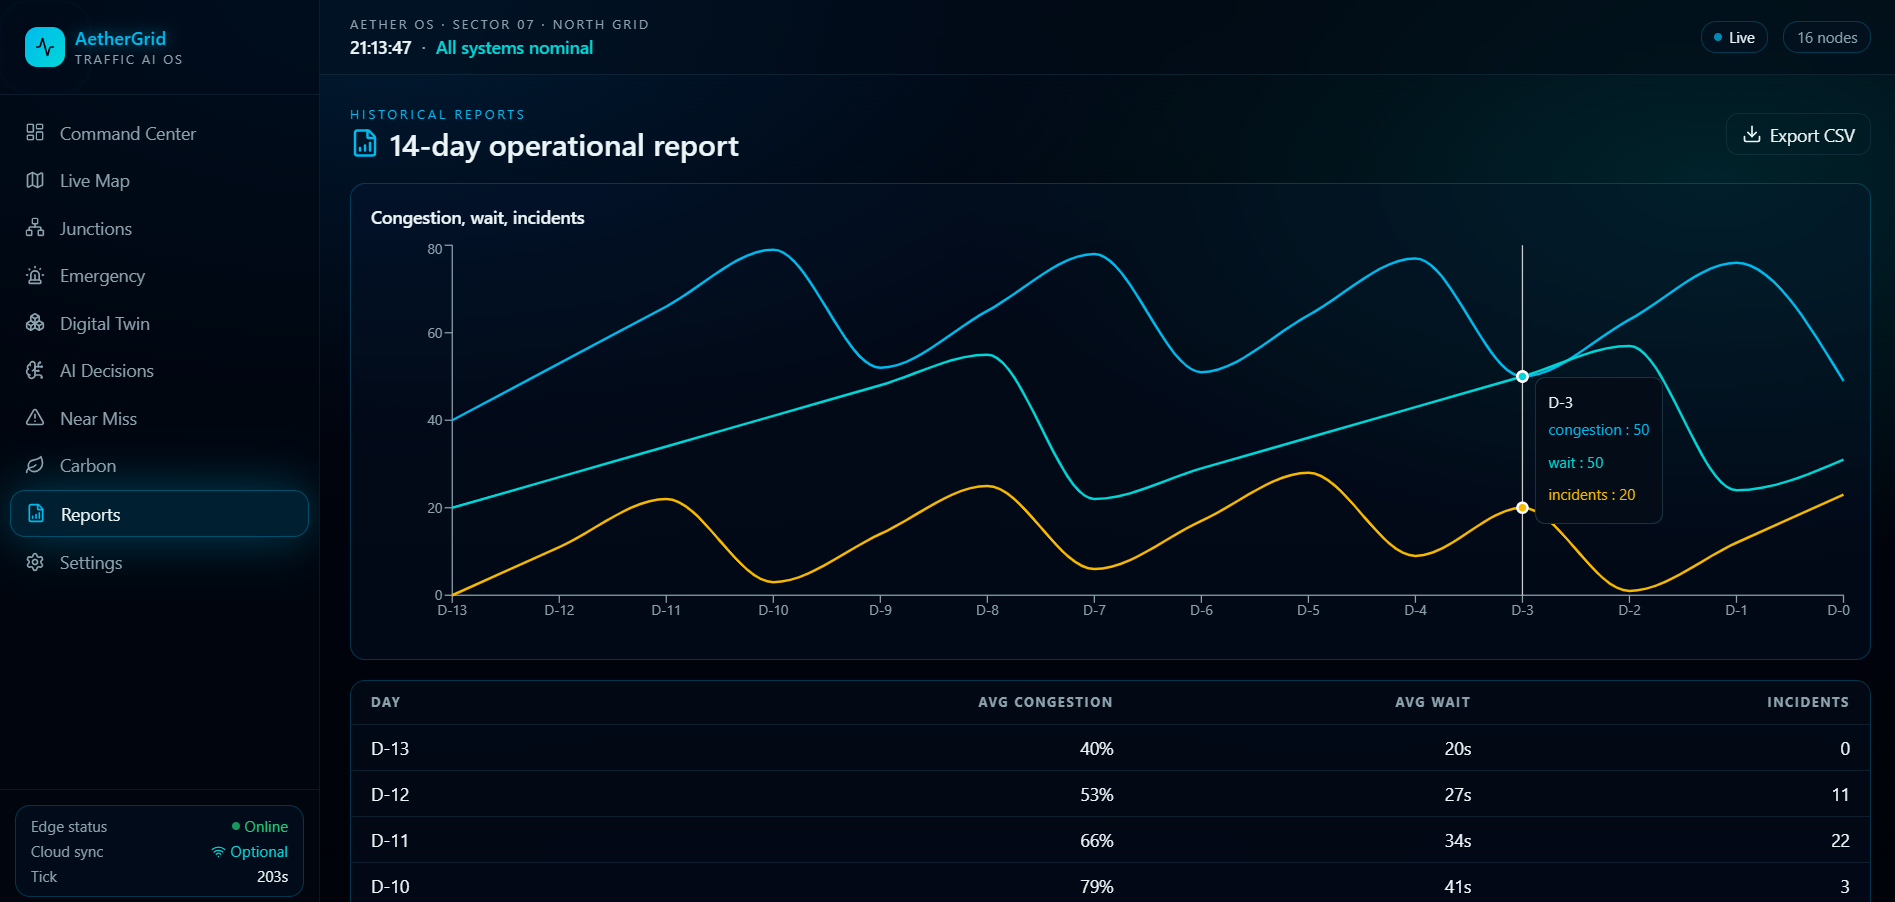Image resolution: width=1895 pixels, height=902 pixels.
Task: Click the Junctions network icon
Action: (35, 228)
